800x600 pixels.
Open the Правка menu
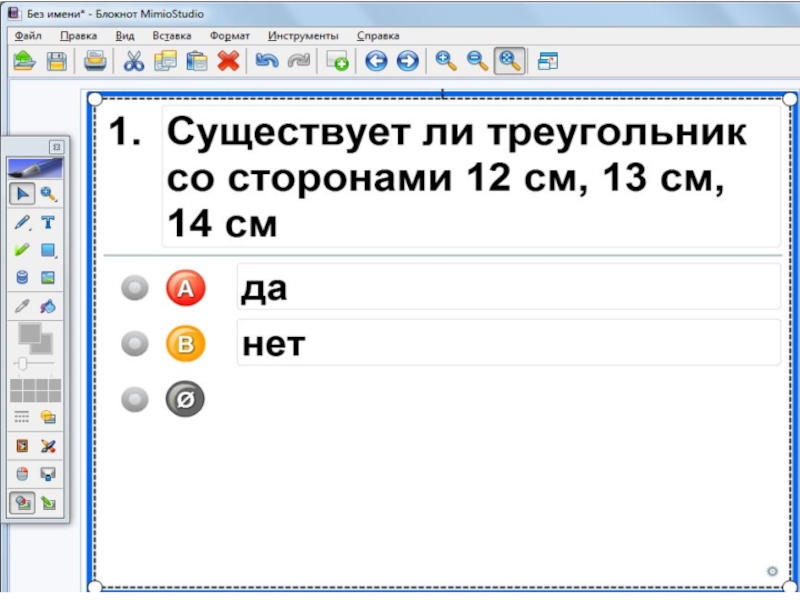(x=79, y=36)
